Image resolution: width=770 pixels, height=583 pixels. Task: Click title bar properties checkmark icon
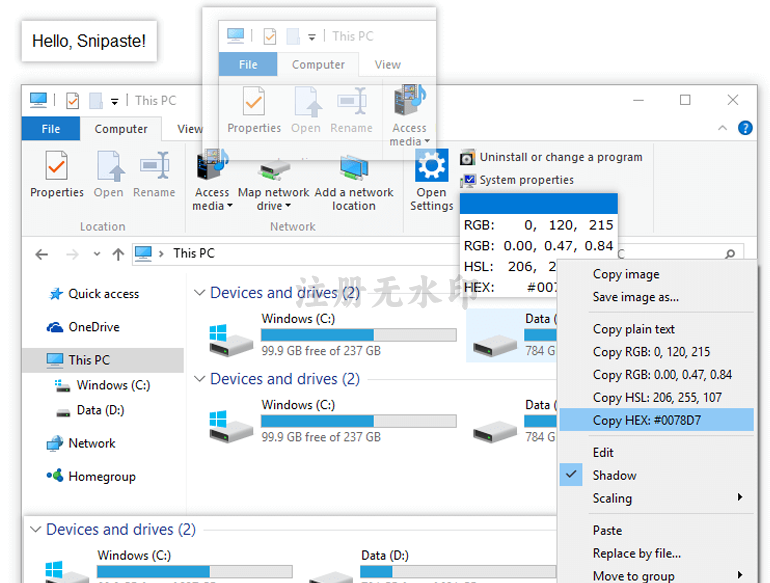coord(73,101)
